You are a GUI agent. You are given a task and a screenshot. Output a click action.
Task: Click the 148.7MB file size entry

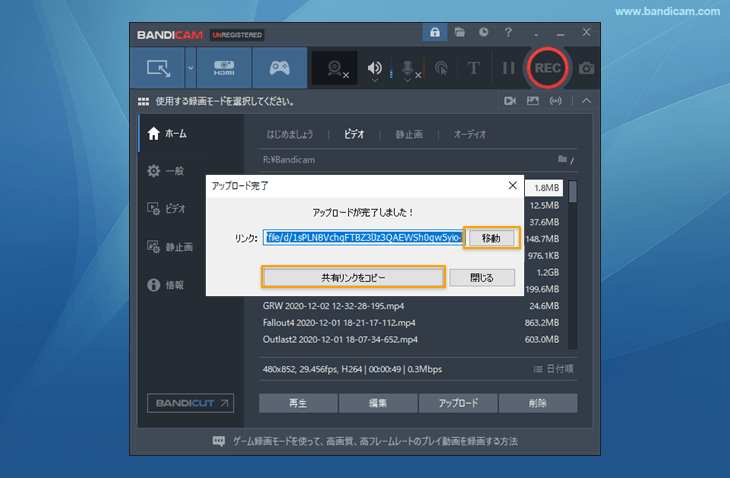click(x=542, y=239)
